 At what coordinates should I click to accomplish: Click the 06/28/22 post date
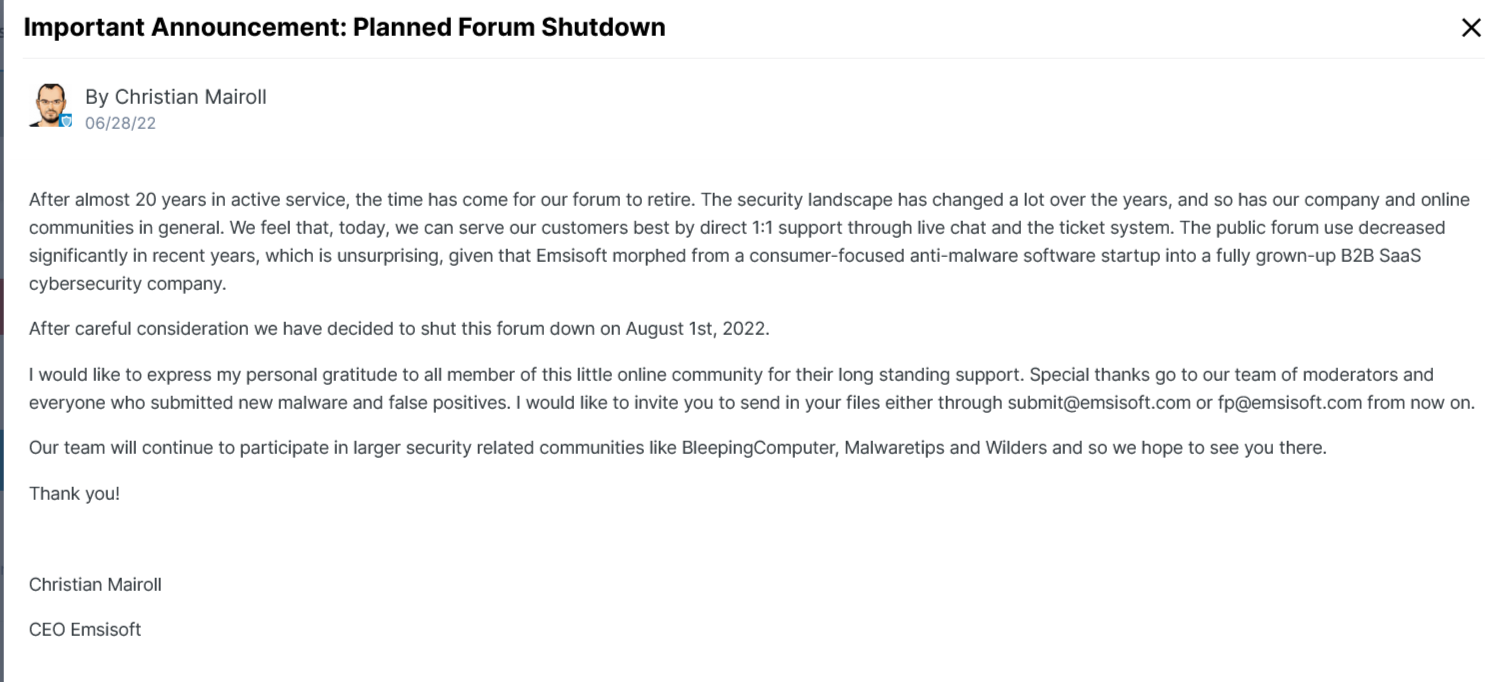point(120,123)
